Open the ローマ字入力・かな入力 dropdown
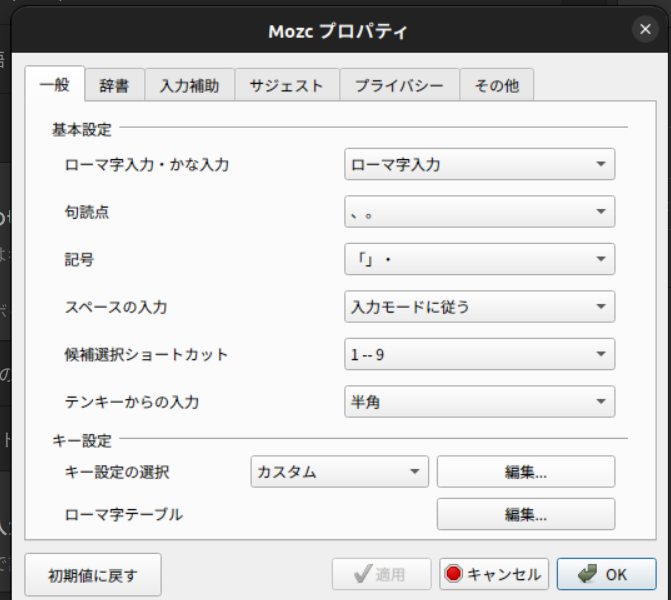Image resolution: width=671 pixels, height=600 pixels. [x=479, y=164]
